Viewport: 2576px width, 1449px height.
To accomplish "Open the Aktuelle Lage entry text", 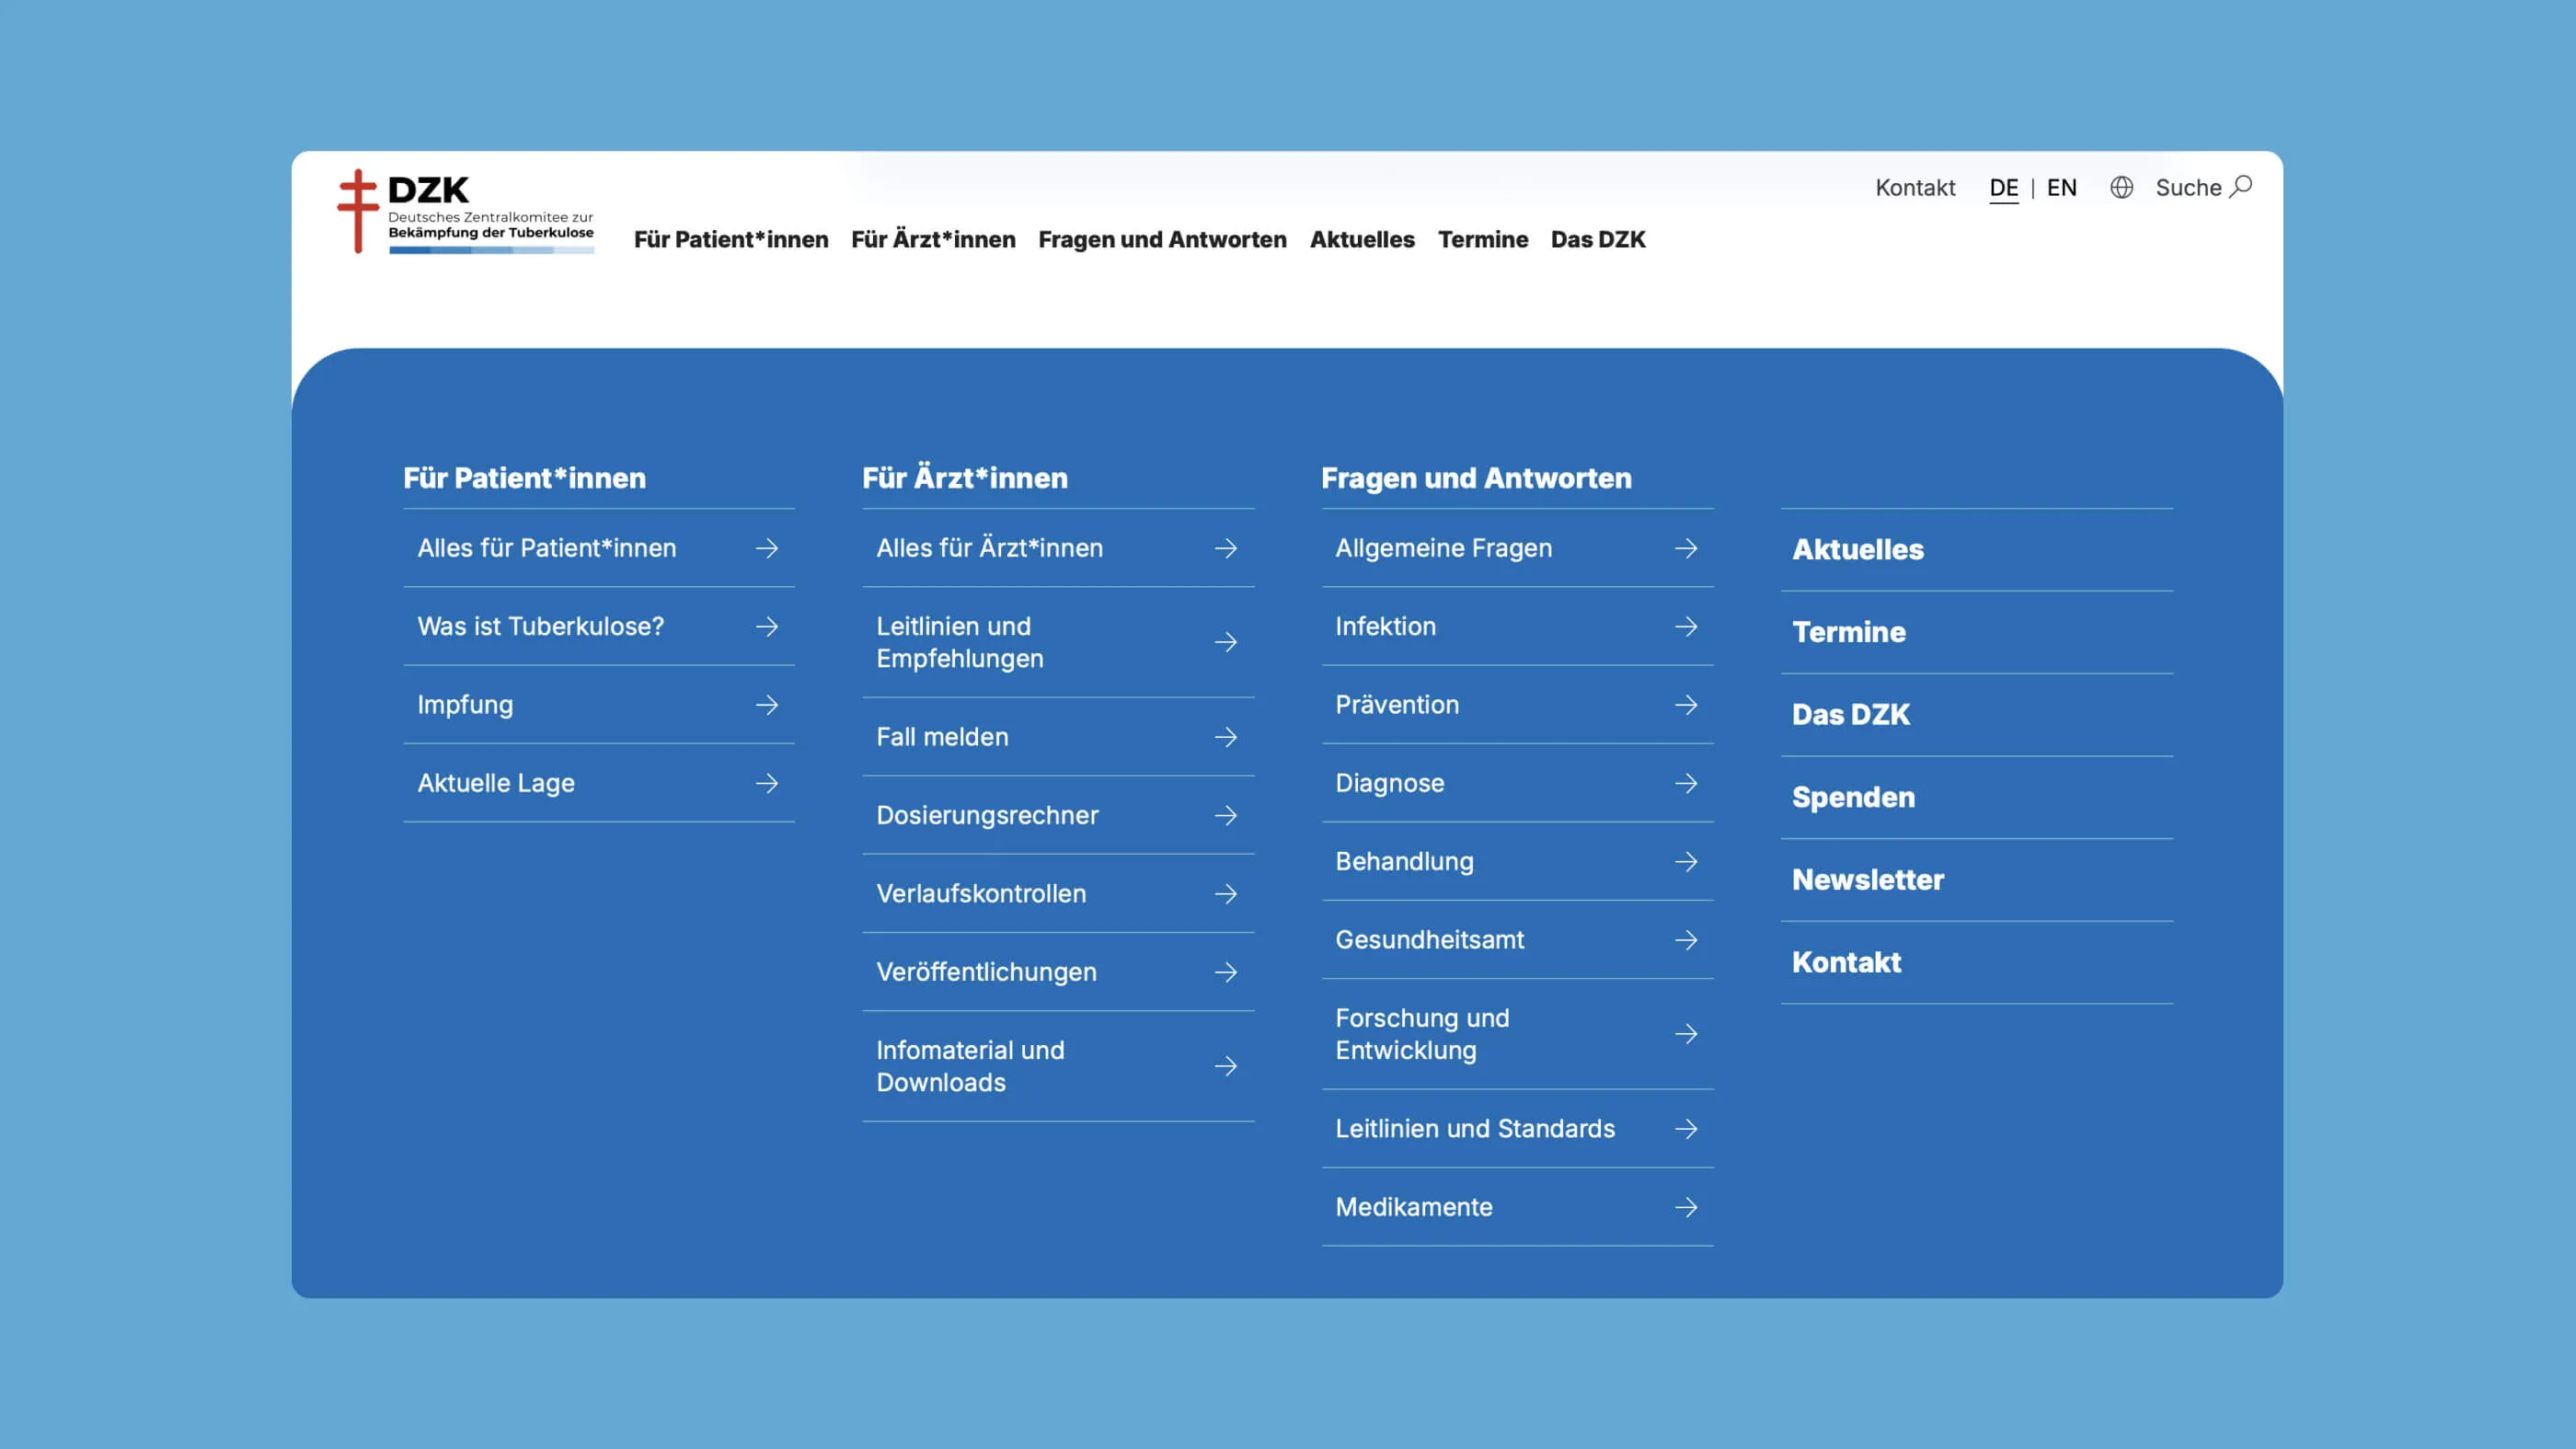I will tap(496, 783).
